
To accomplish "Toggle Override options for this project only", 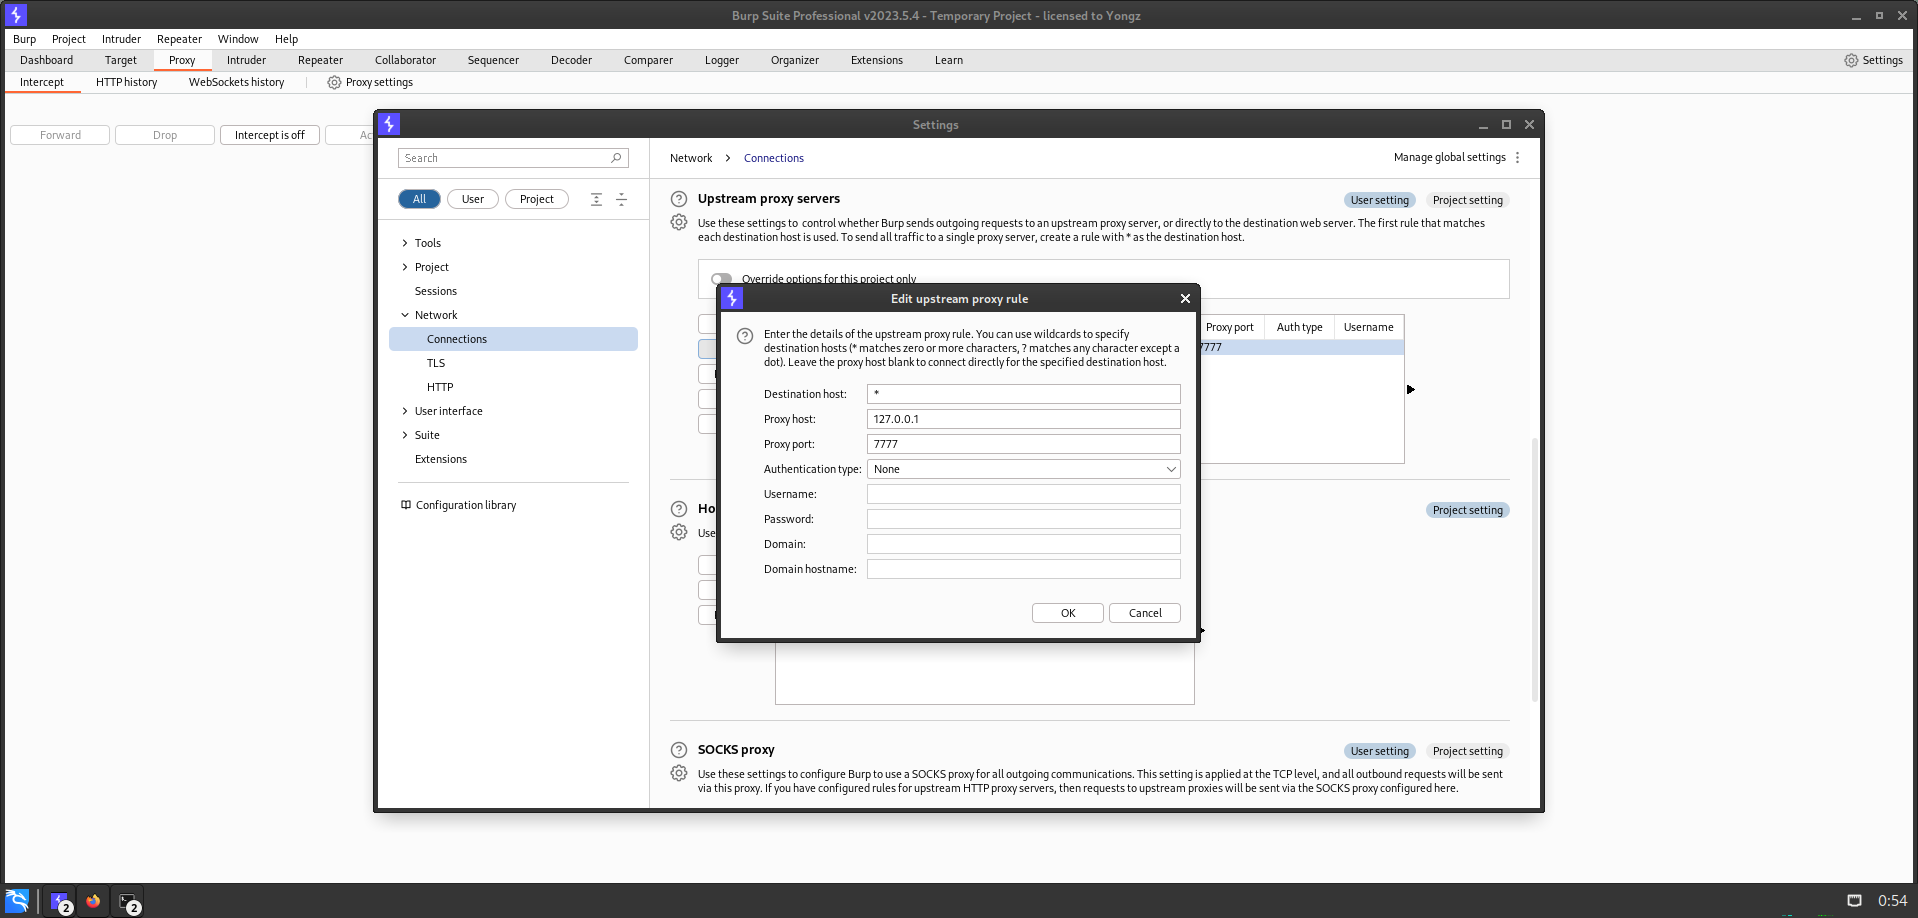I will coord(721,279).
